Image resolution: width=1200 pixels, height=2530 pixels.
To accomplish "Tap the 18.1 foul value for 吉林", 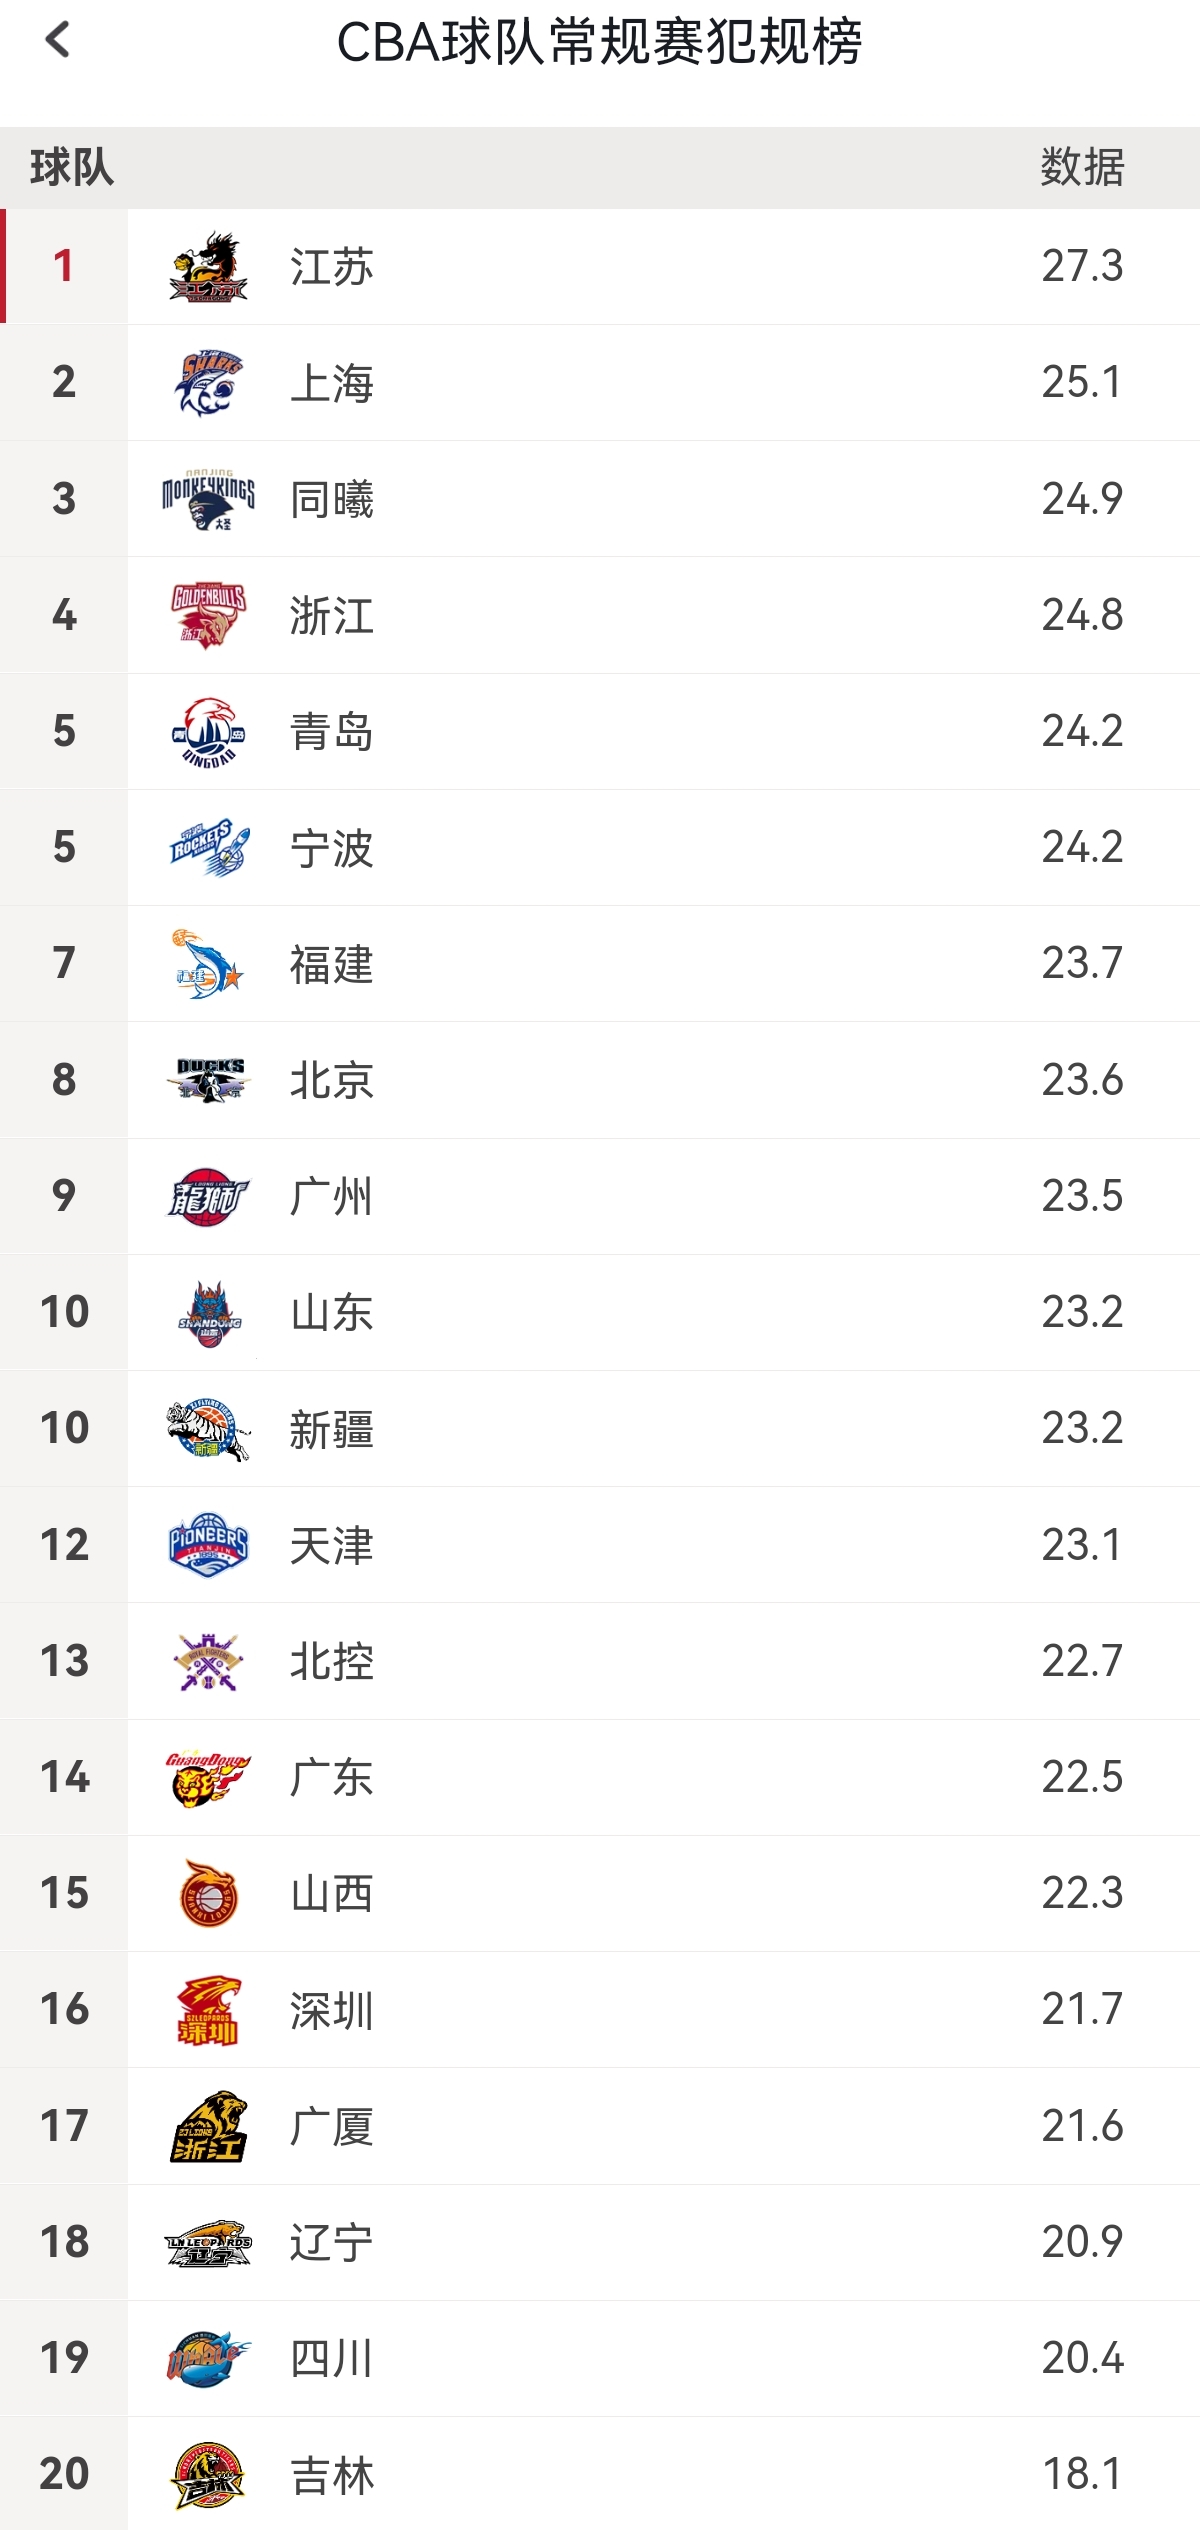I will point(1082,2474).
